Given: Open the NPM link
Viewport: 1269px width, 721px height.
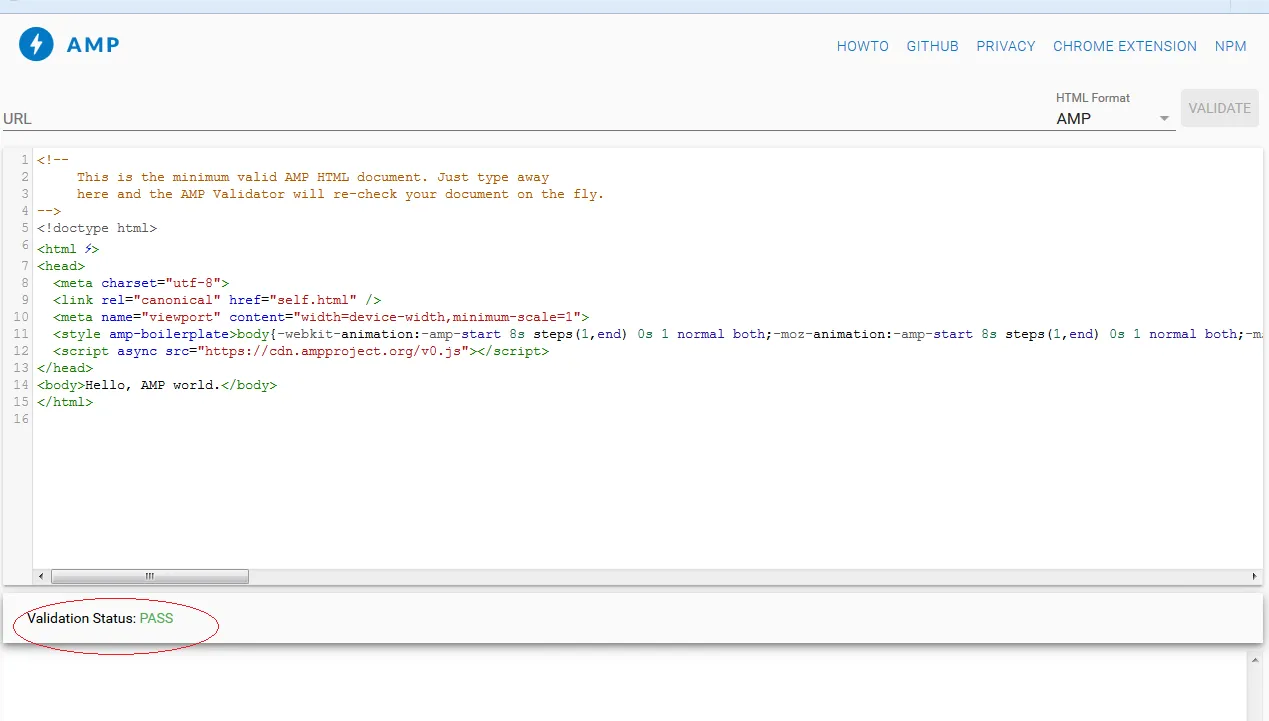Looking at the screenshot, I should tap(1230, 46).
